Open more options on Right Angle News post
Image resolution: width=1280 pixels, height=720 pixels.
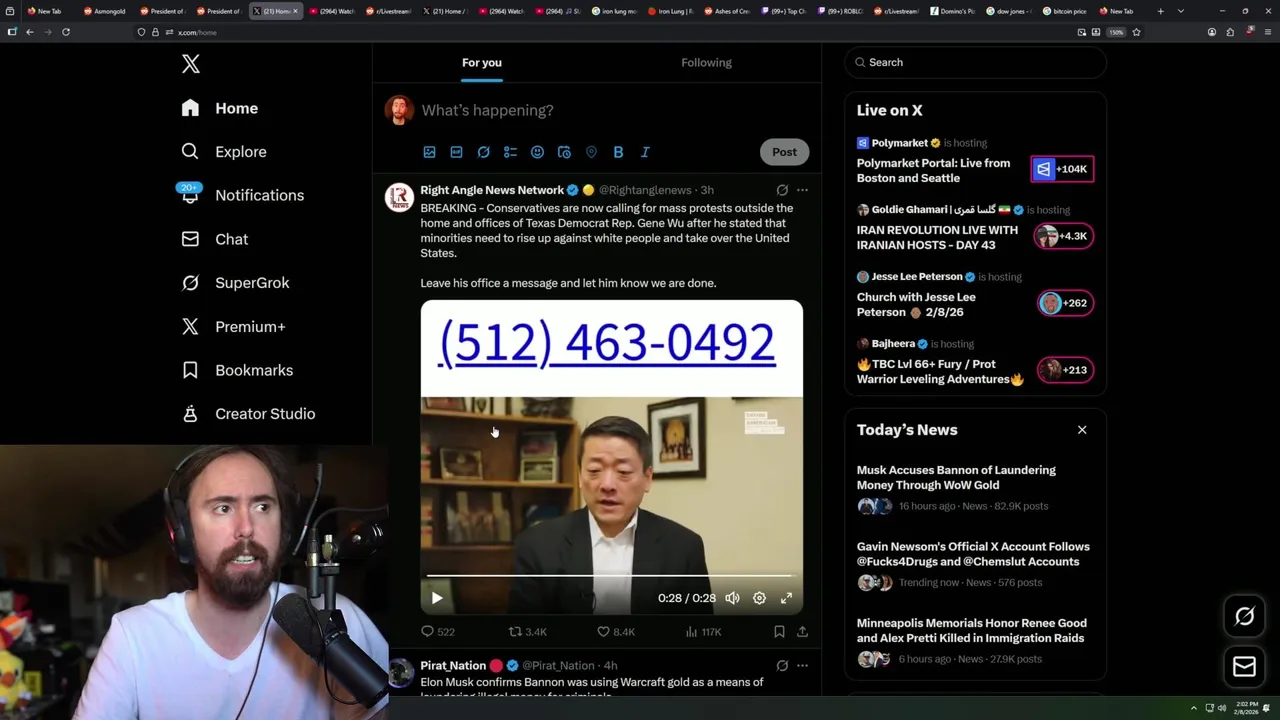click(802, 190)
